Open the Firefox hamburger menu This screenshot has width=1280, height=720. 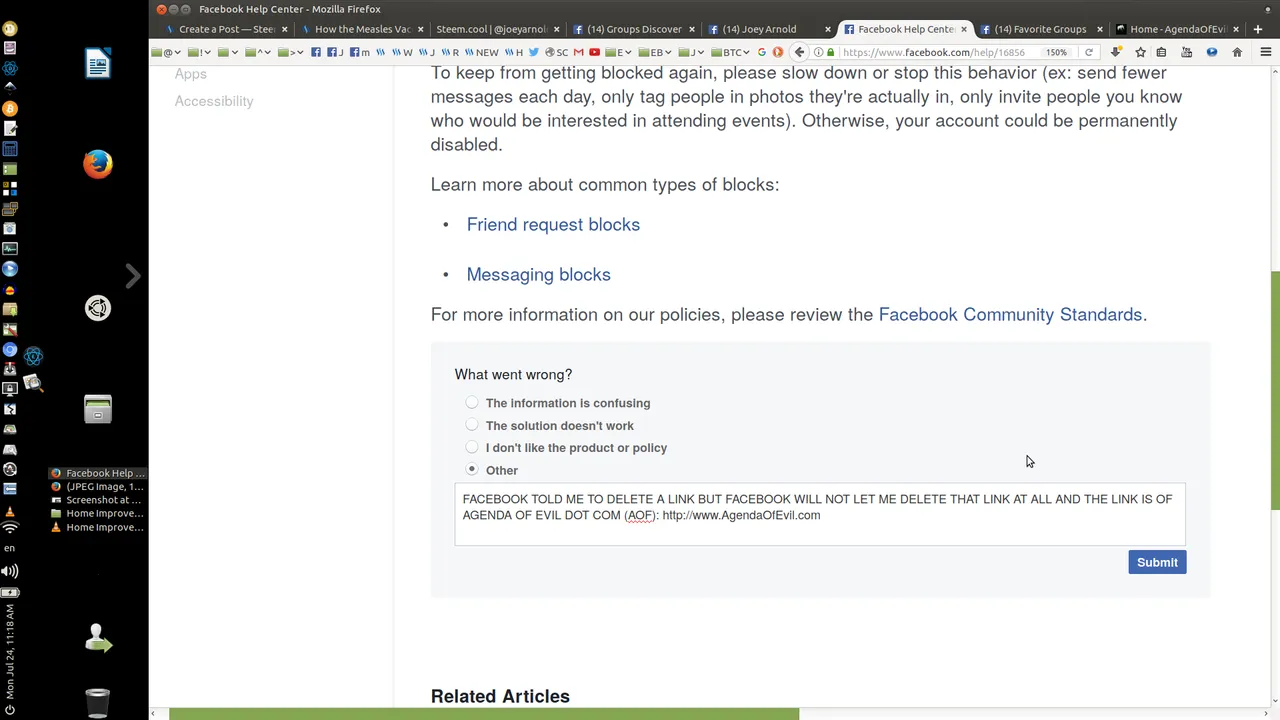point(1265,52)
